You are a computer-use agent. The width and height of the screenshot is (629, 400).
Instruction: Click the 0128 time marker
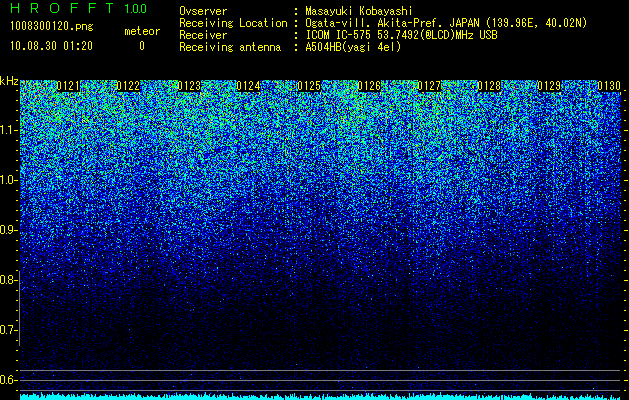click(x=489, y=86)
